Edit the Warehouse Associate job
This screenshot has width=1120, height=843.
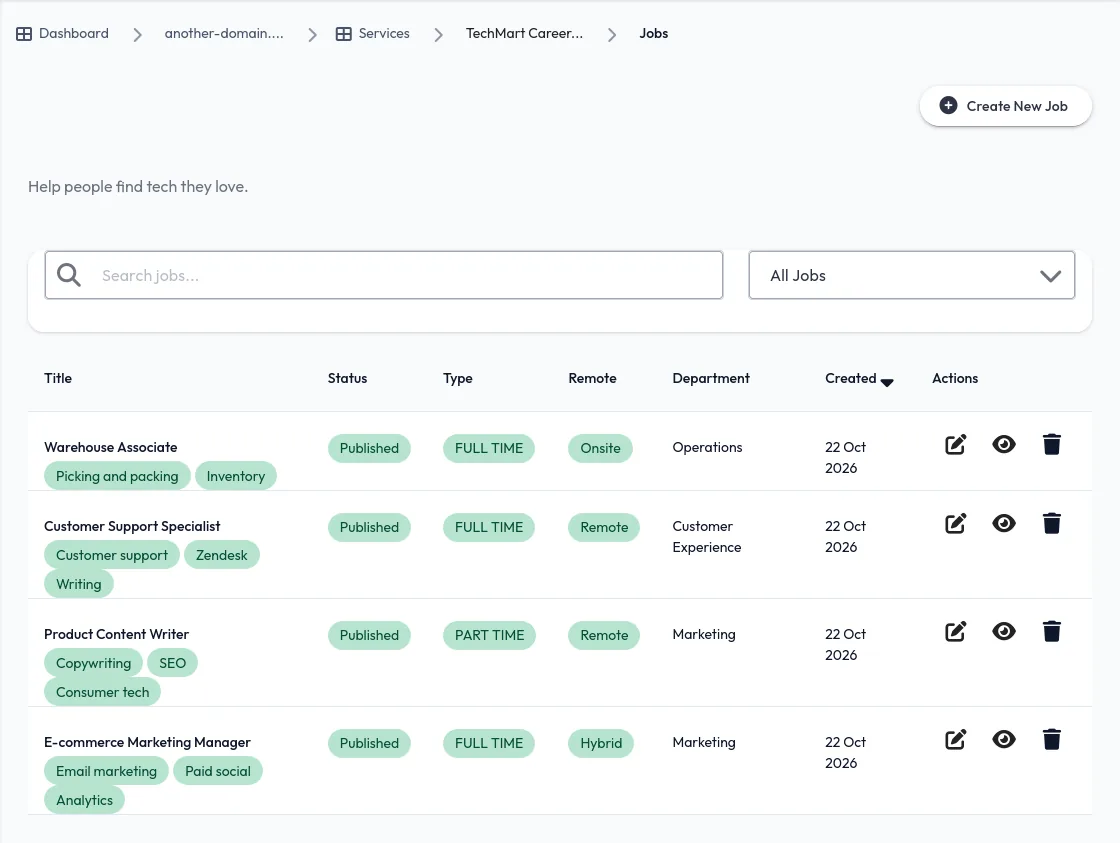[x=956, y=445]
